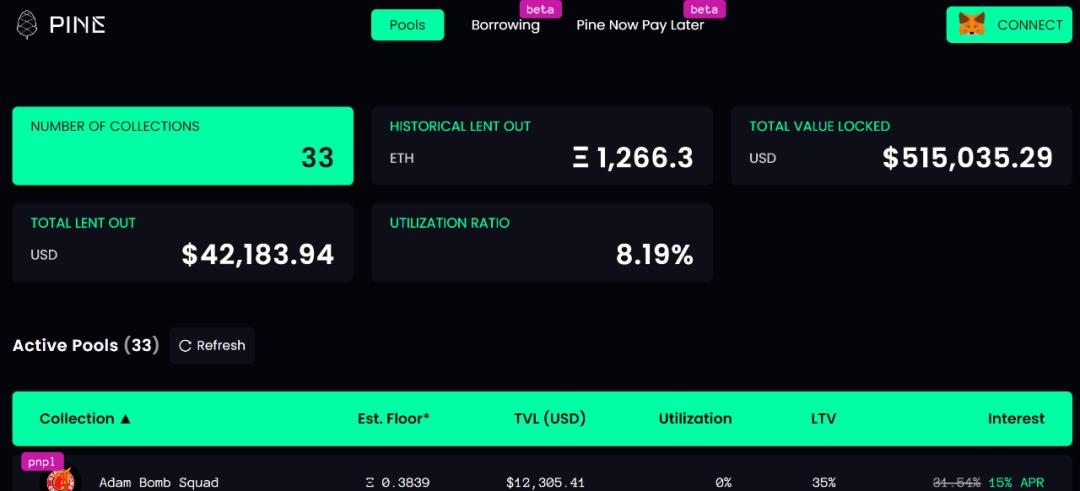Sort table by LTV header

coord(823,419)
